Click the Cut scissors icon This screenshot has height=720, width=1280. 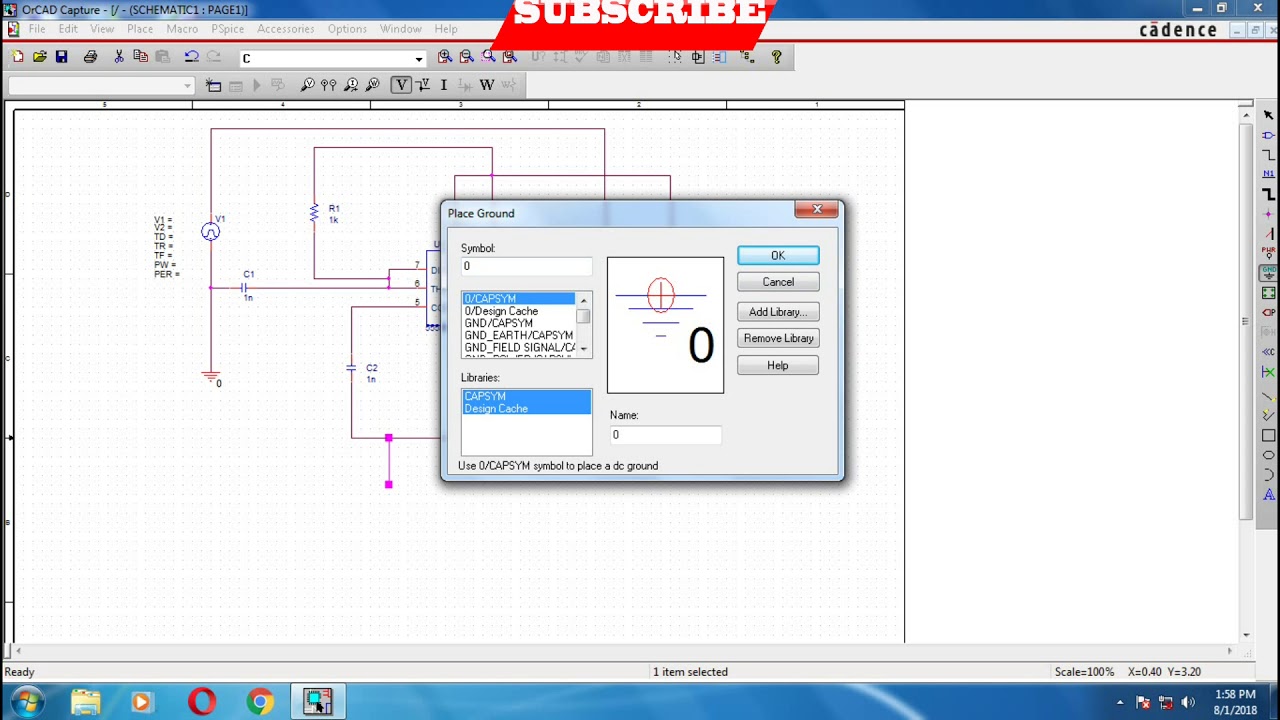[119, 57]
